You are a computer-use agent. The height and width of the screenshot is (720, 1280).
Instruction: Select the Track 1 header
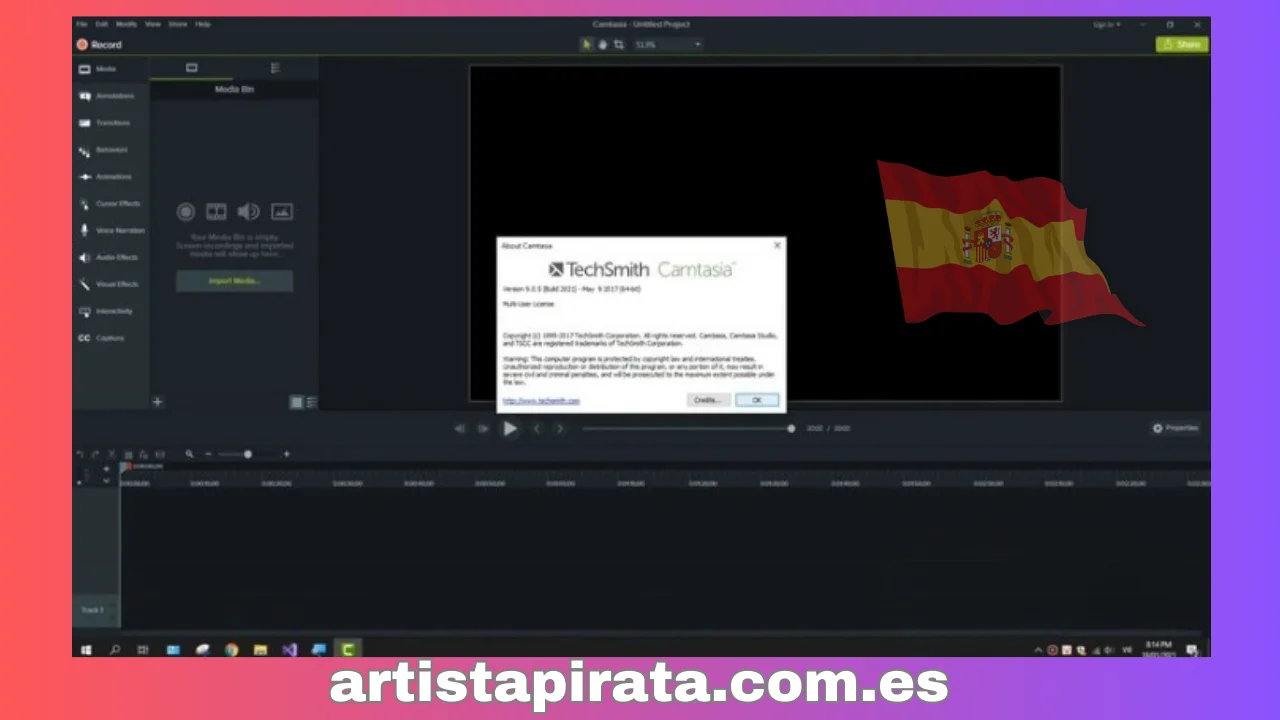coord(95,609)
